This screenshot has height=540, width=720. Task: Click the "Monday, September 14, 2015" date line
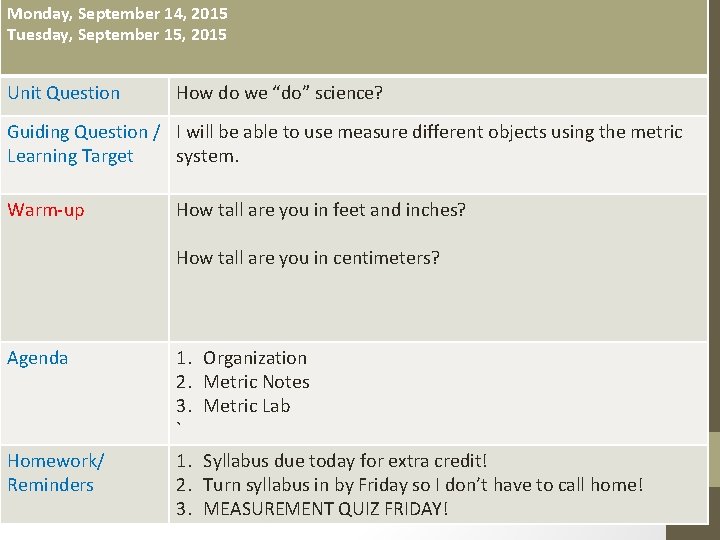(117, 14)
